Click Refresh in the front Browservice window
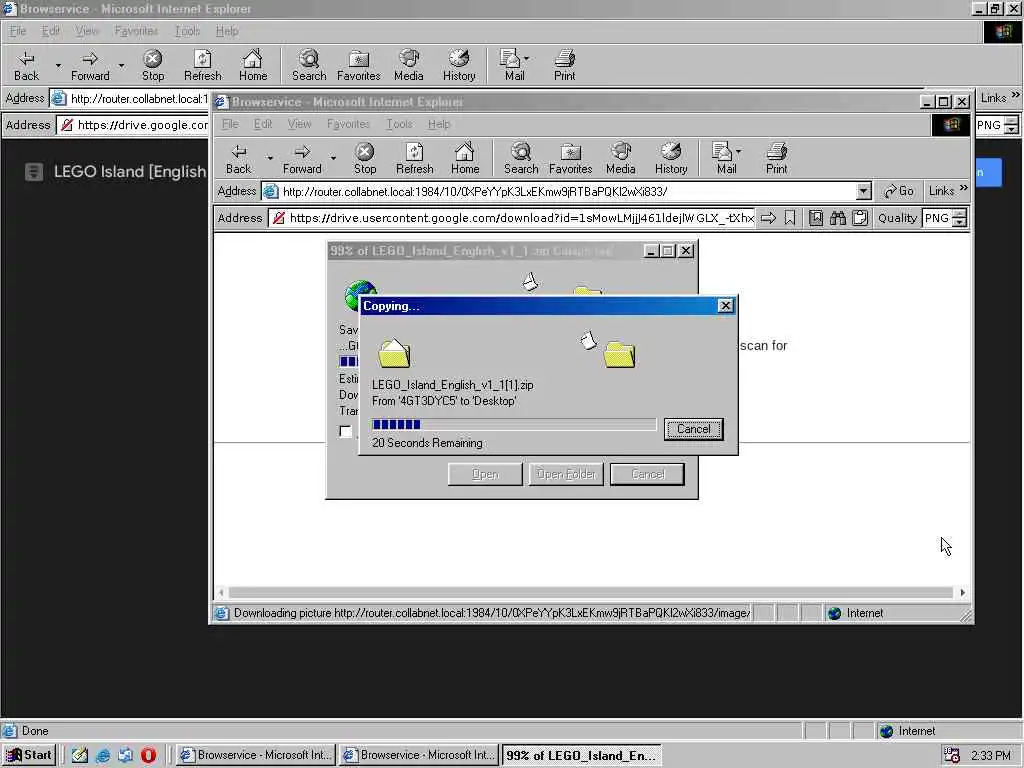The height and width of the screenshot is (768, 1024). coord(414,159)
